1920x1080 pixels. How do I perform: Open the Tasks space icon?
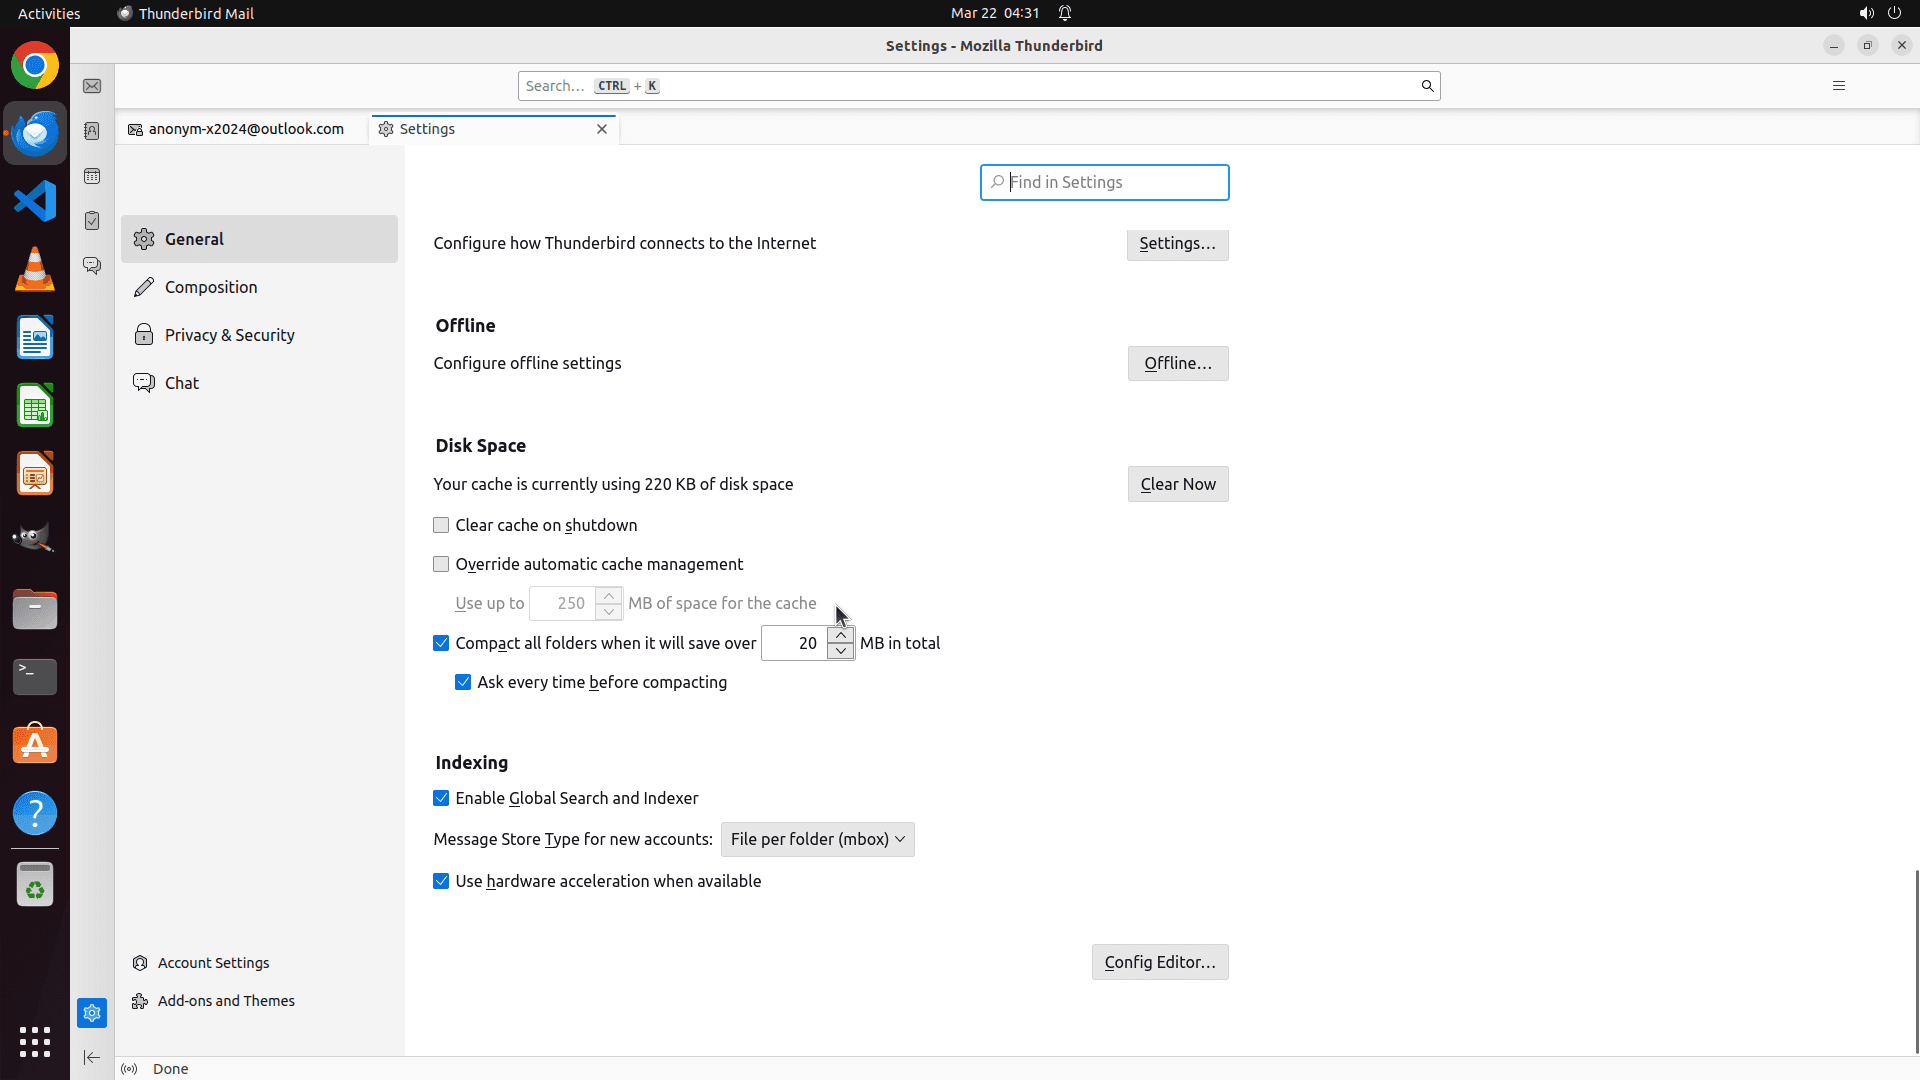pos(92,220)
